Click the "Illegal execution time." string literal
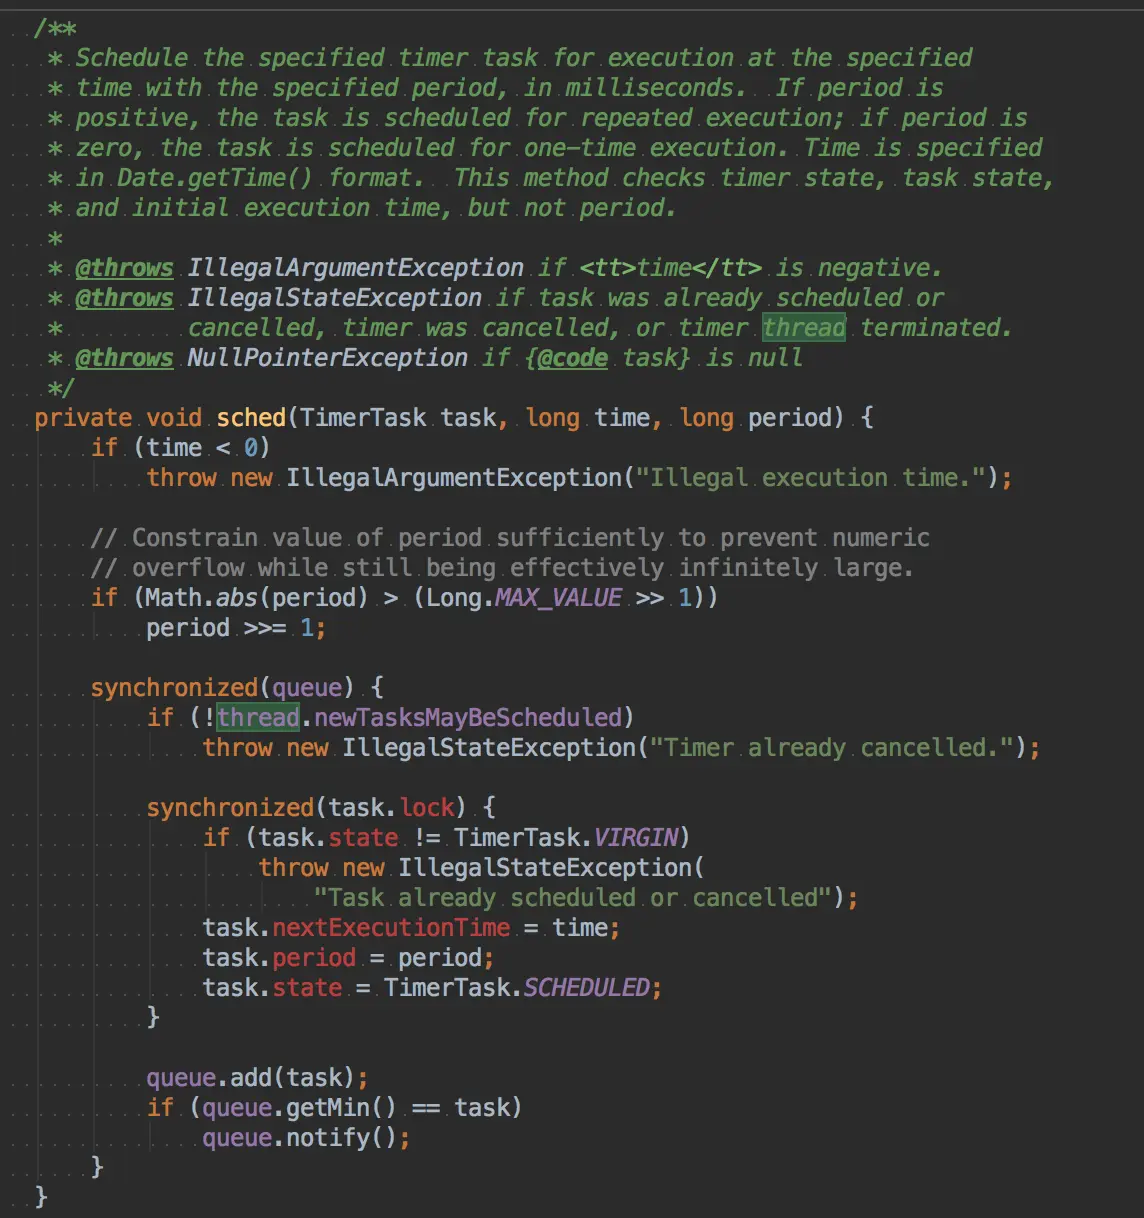 point(811,477)
